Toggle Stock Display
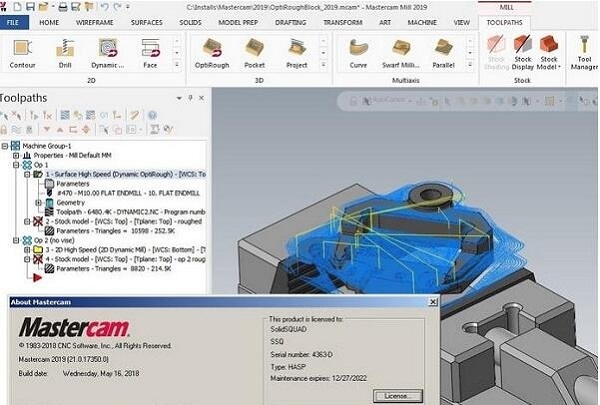 pos(523,53)
